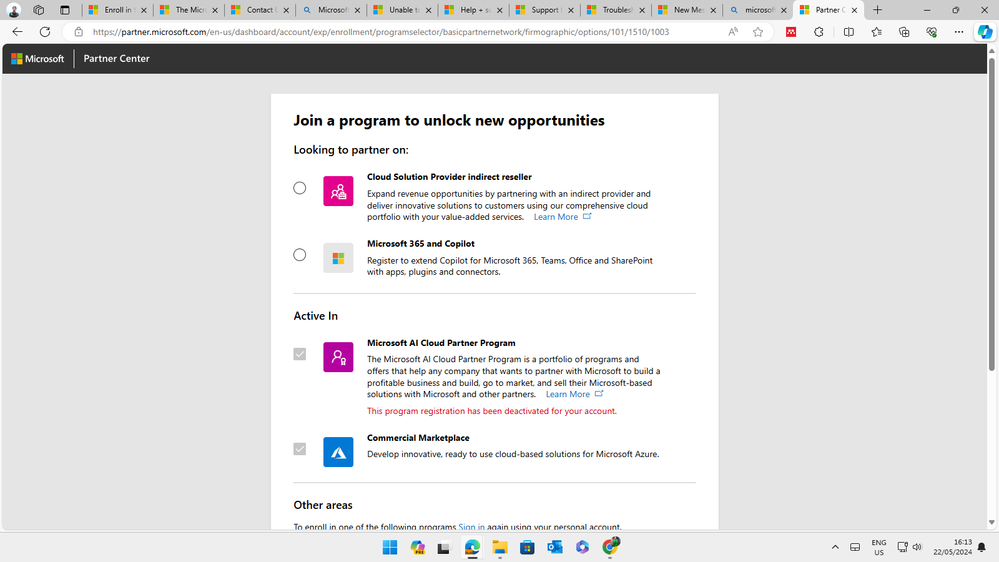Open Microsoft Edge from taskbar
This screenshot has height=562, width=999.
[472, 547]
